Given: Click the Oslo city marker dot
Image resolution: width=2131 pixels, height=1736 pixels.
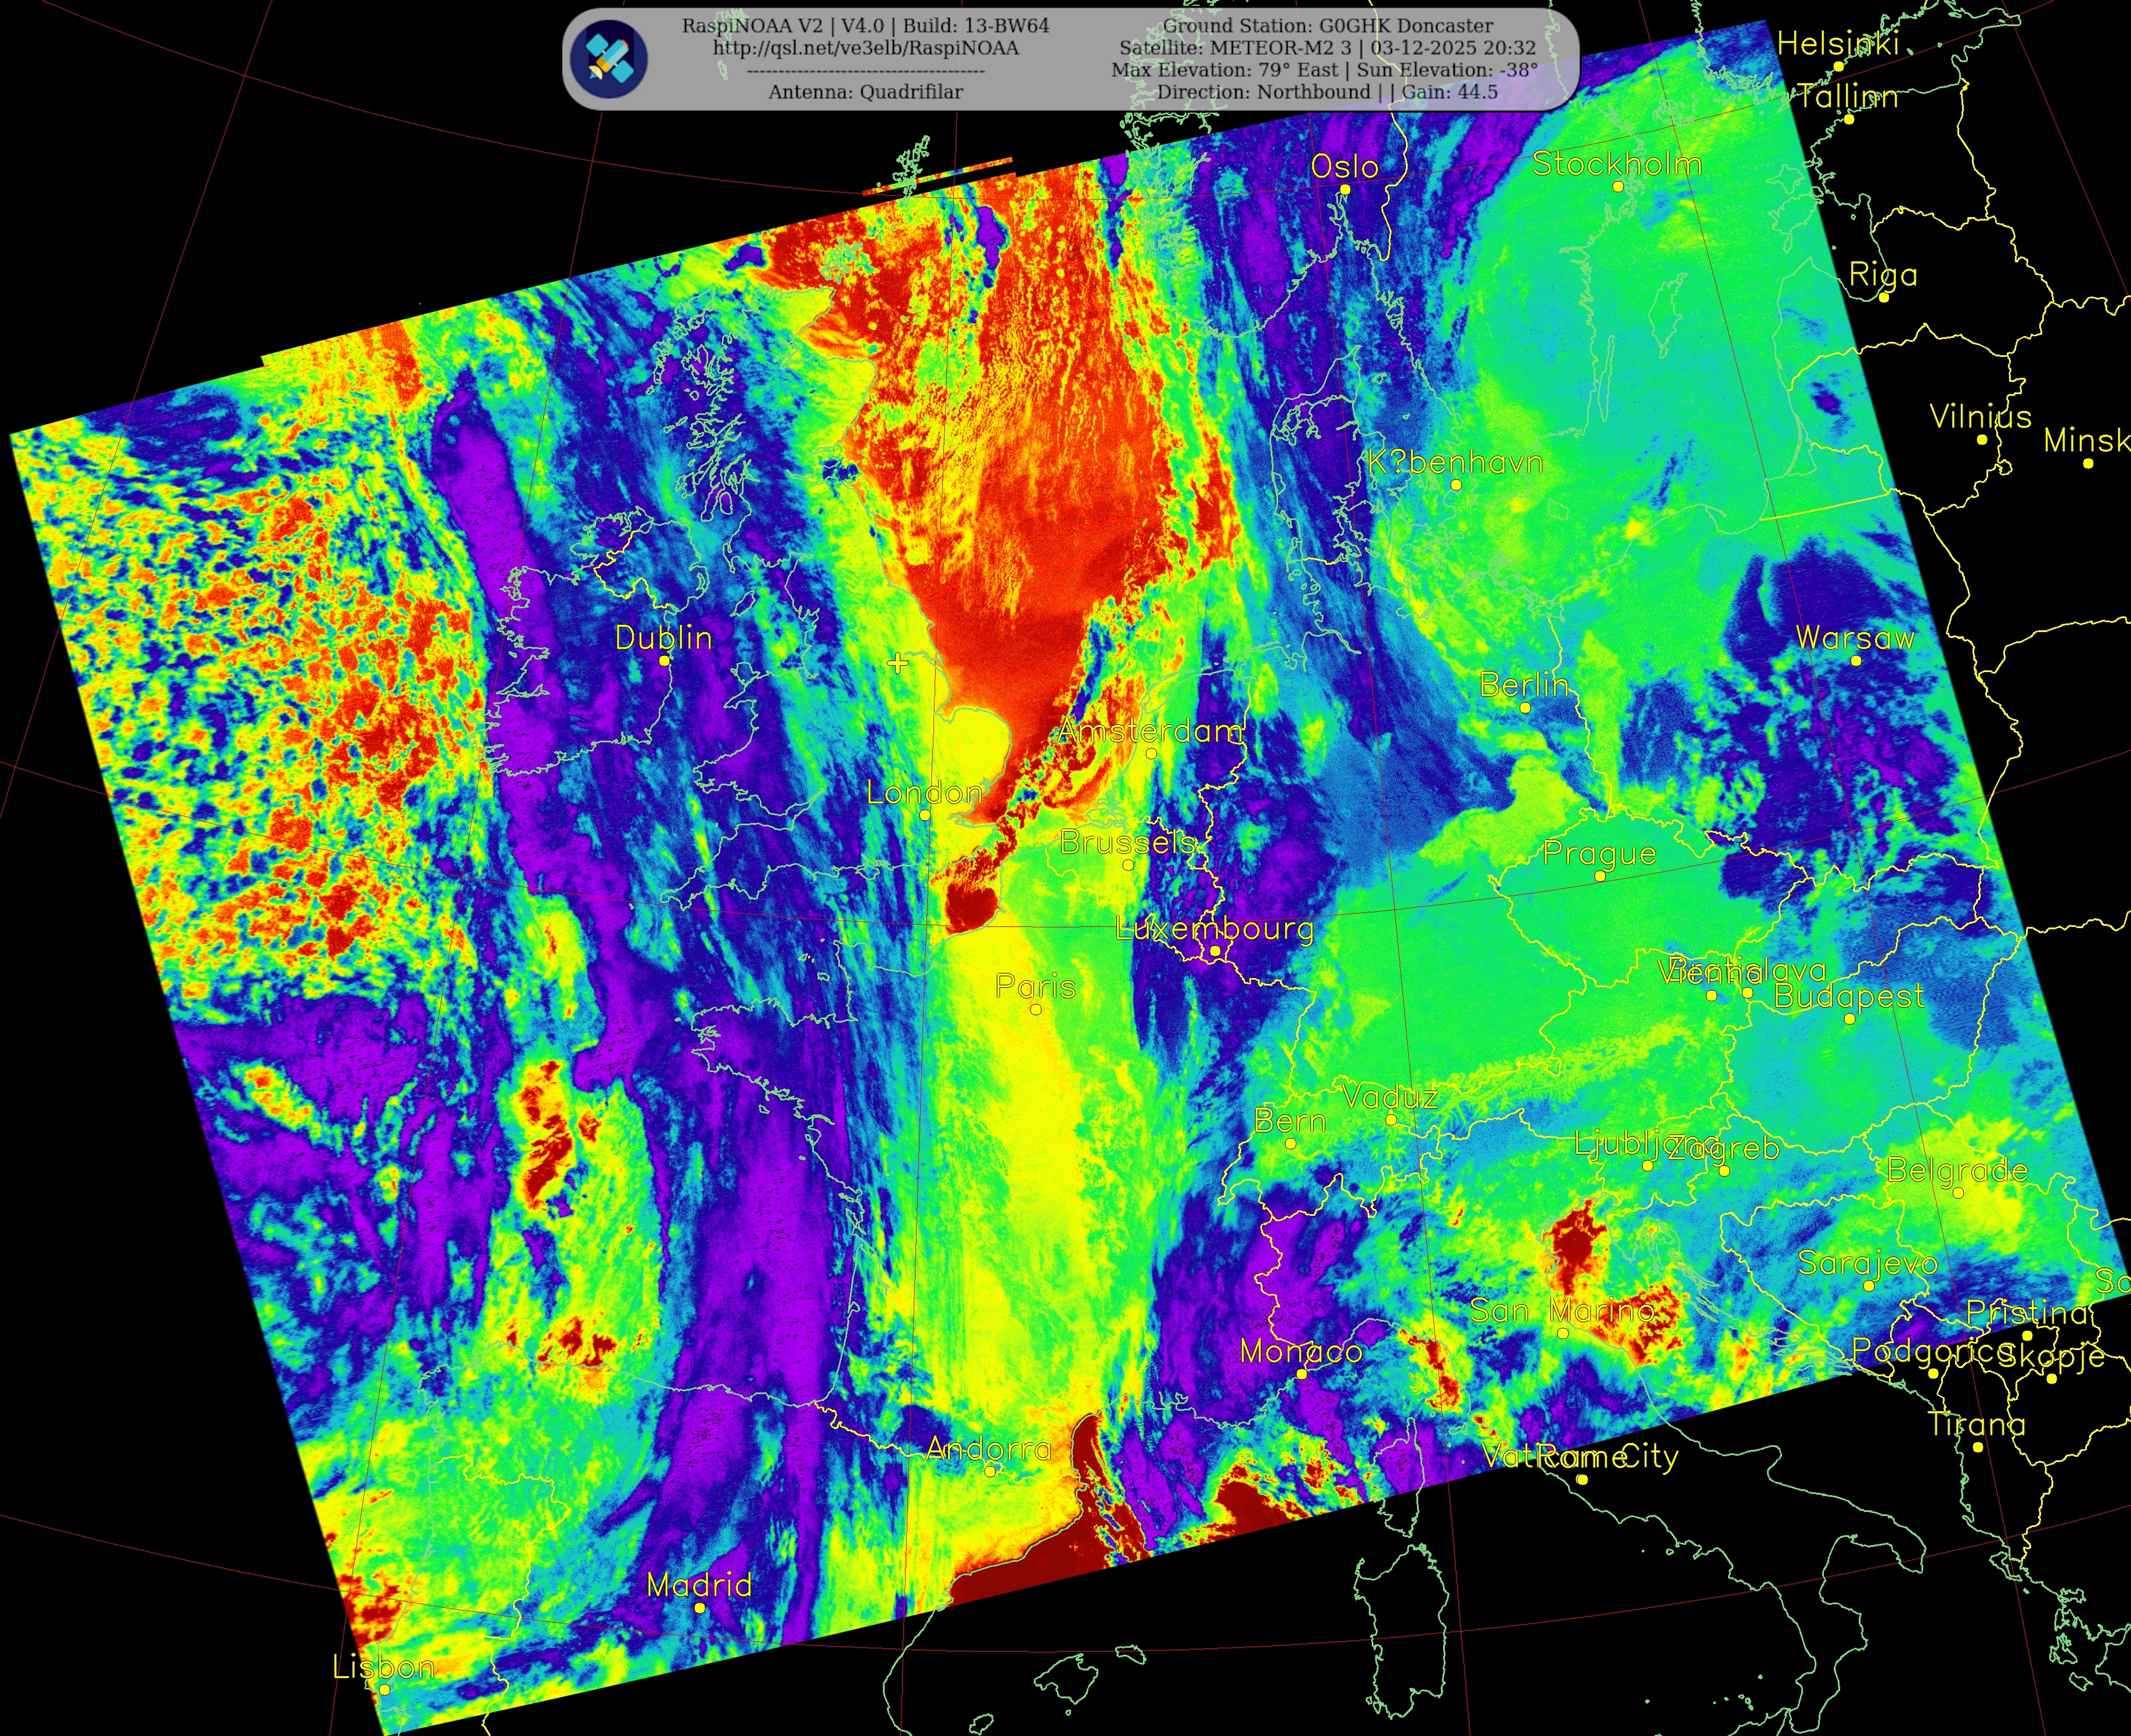Looking at the screenshot, I should coord(1345,190).
